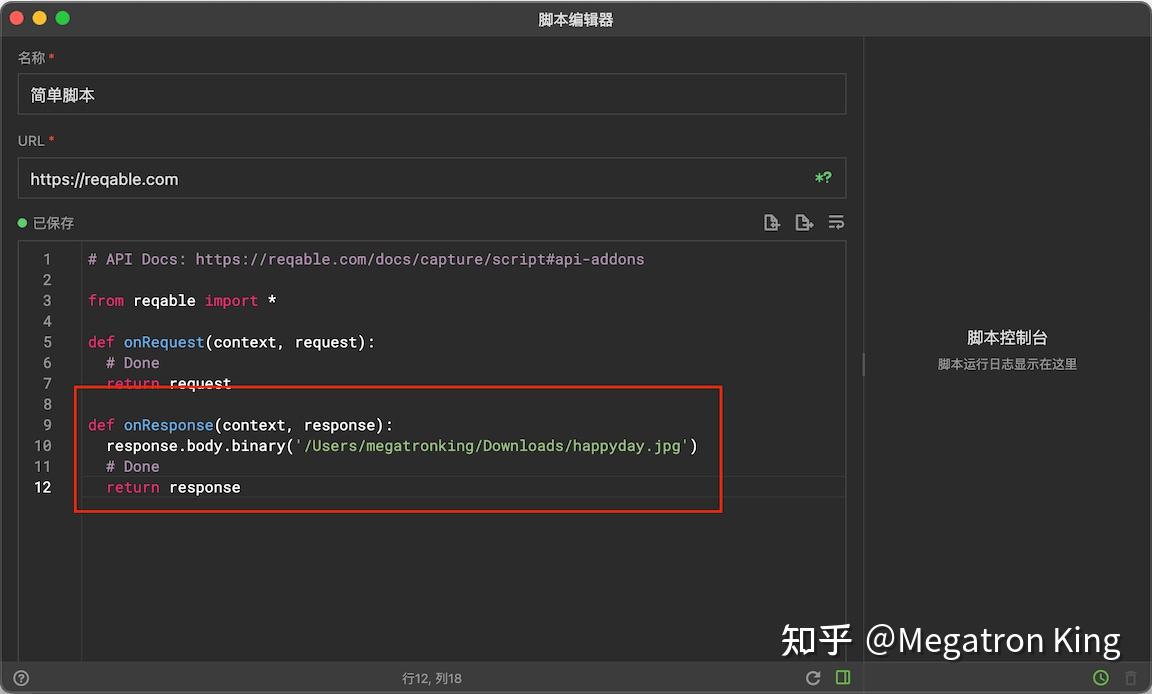The image size is (1152, 694).
Task: Click the 脚本编辑器 title bar
Action: click(x=575, y=18)
